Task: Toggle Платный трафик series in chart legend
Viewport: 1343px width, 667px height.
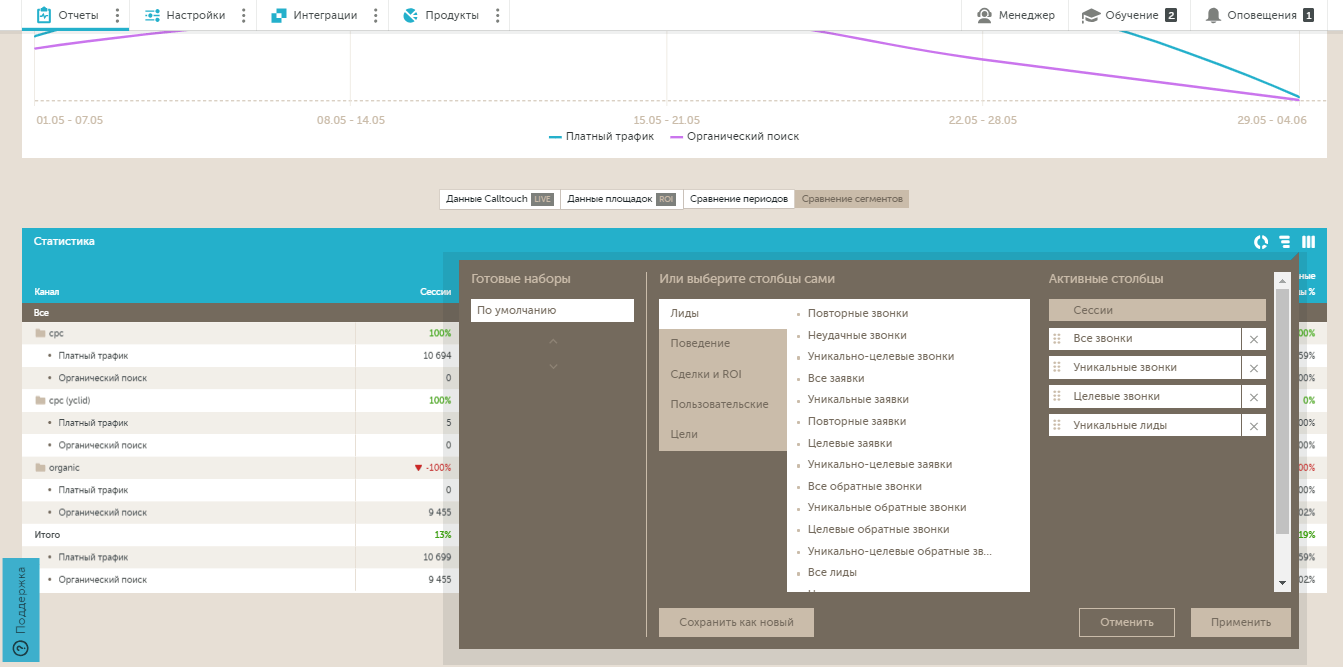Action: tap(601, 137)
